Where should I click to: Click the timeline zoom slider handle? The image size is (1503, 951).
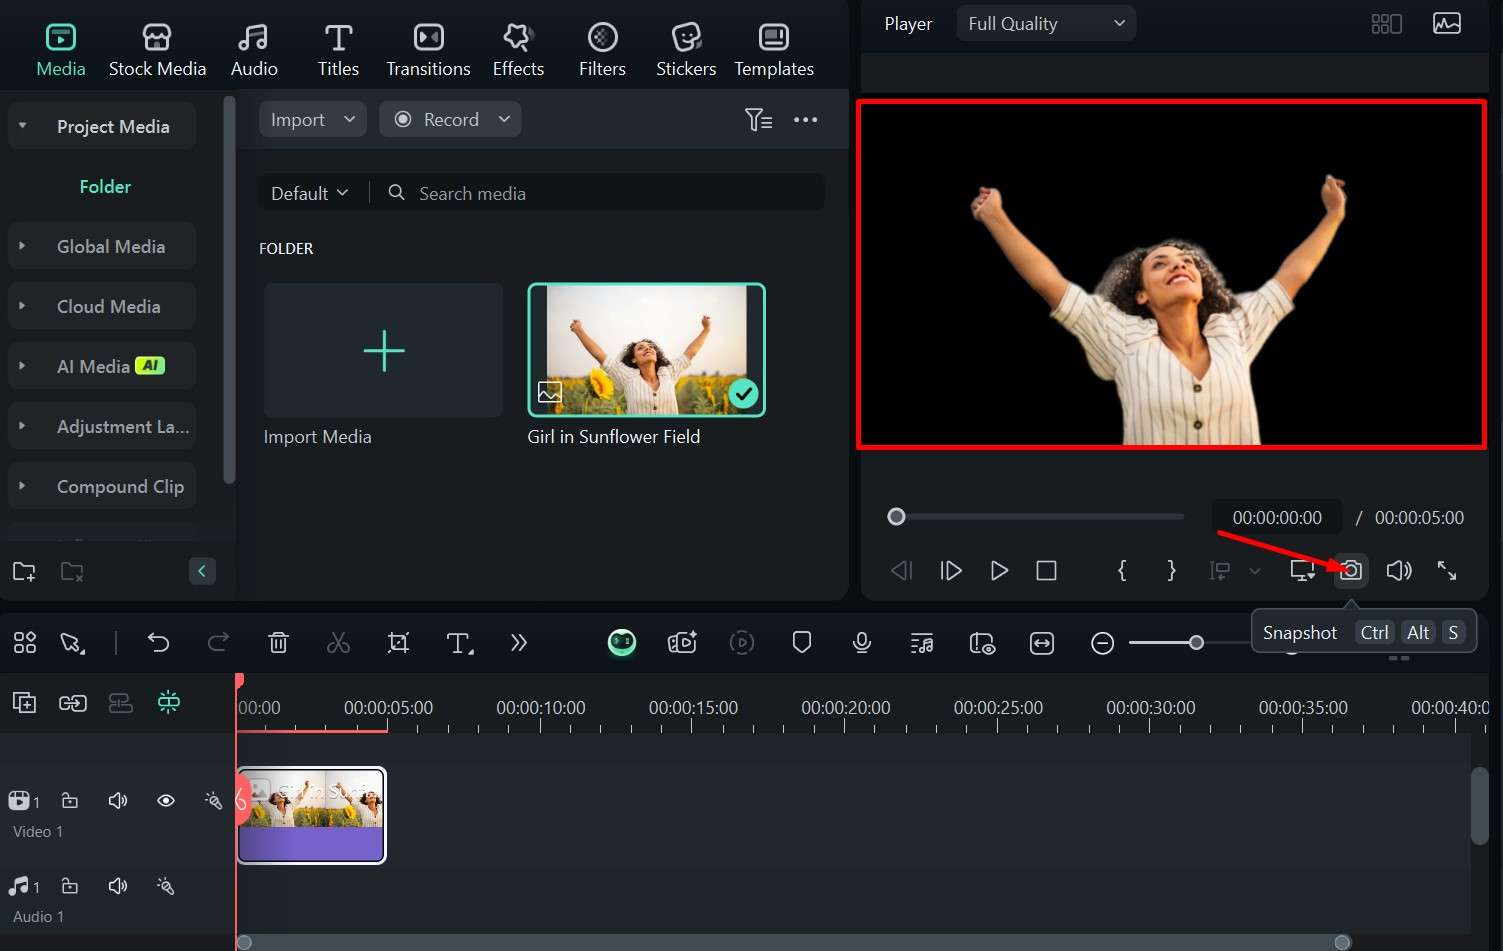pos(1196,643)
